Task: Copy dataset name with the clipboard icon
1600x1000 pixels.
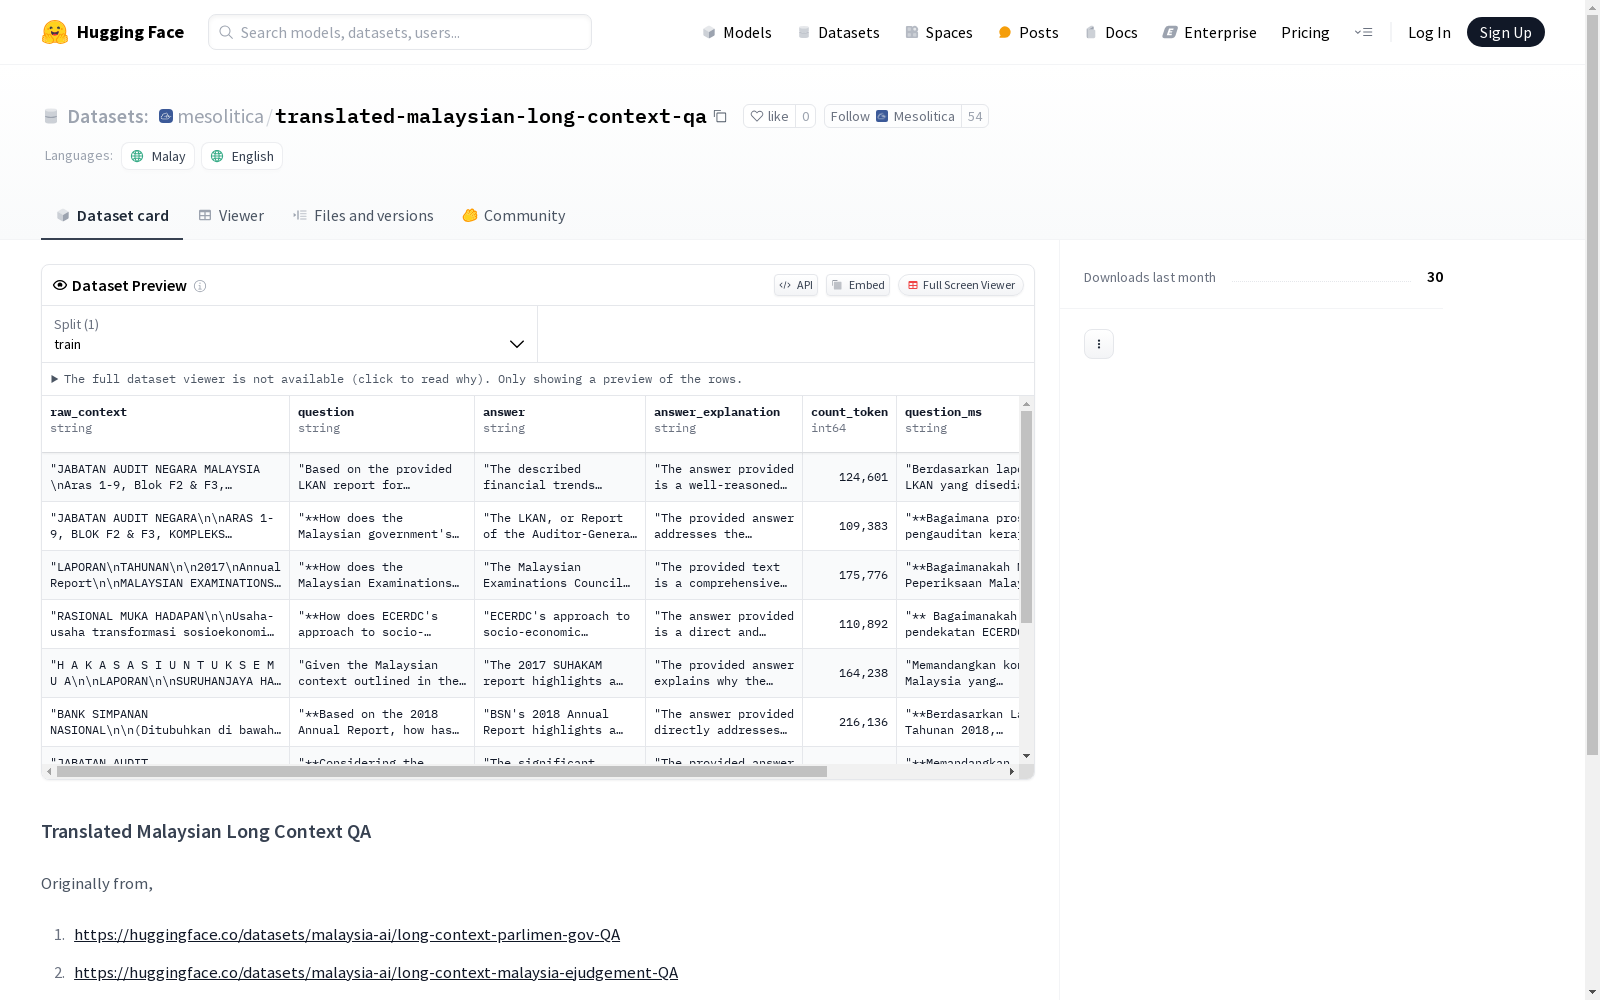Action: click(x=720, y=116)
